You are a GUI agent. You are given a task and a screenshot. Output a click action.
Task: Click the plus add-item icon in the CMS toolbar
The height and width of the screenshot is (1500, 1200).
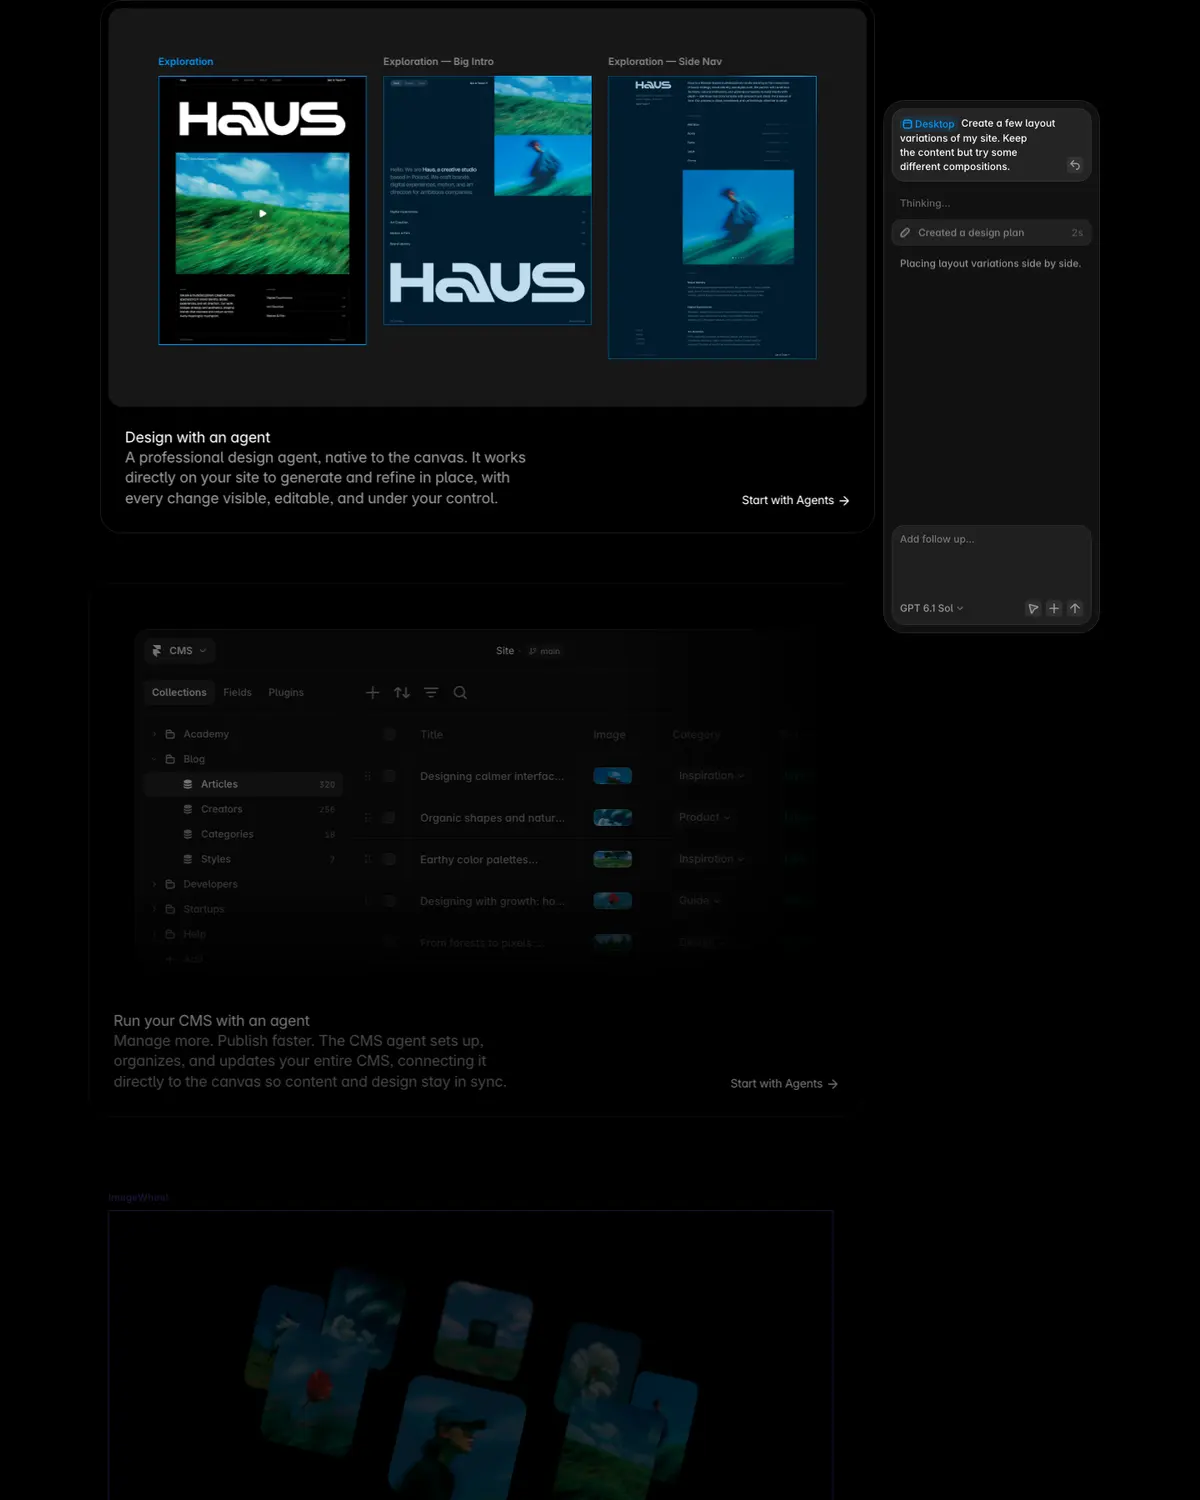coord(372,692)
